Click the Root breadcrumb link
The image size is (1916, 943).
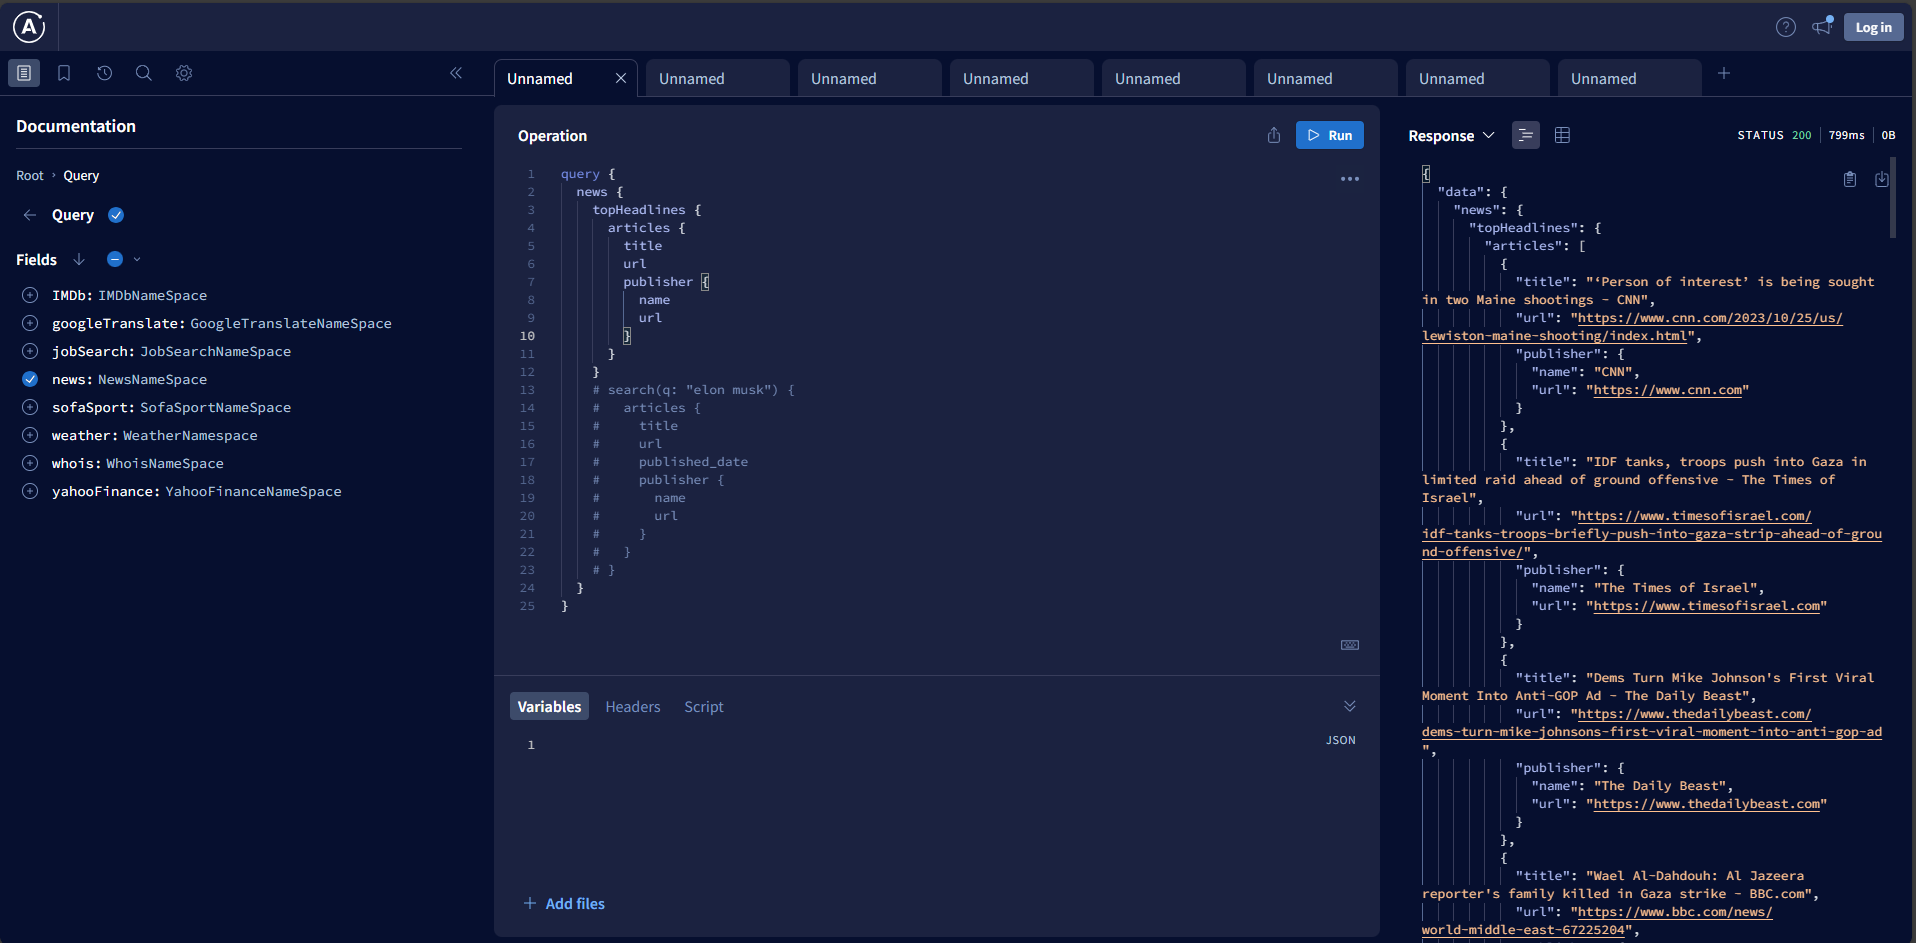[30, 176]
